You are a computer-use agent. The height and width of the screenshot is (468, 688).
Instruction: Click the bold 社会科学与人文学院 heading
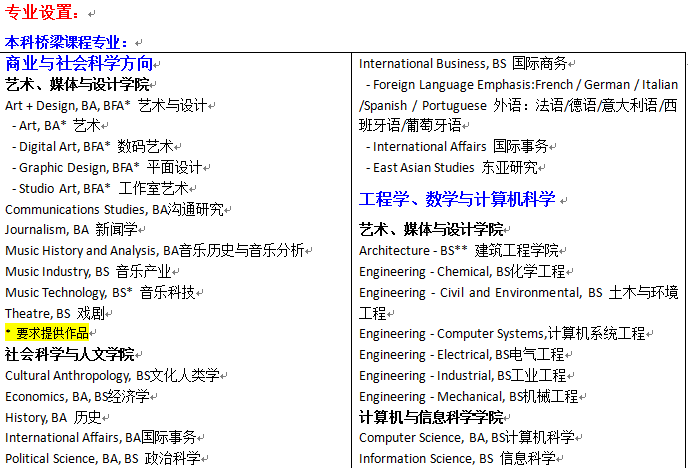click(69, 355)
